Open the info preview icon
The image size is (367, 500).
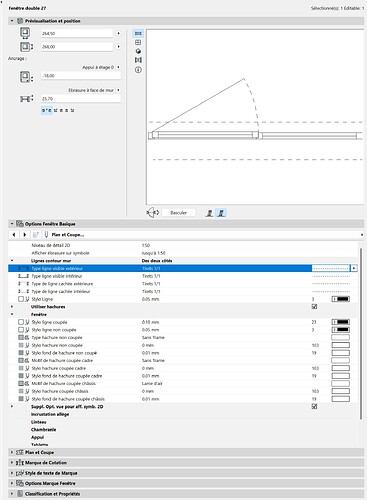click(138, 70)
